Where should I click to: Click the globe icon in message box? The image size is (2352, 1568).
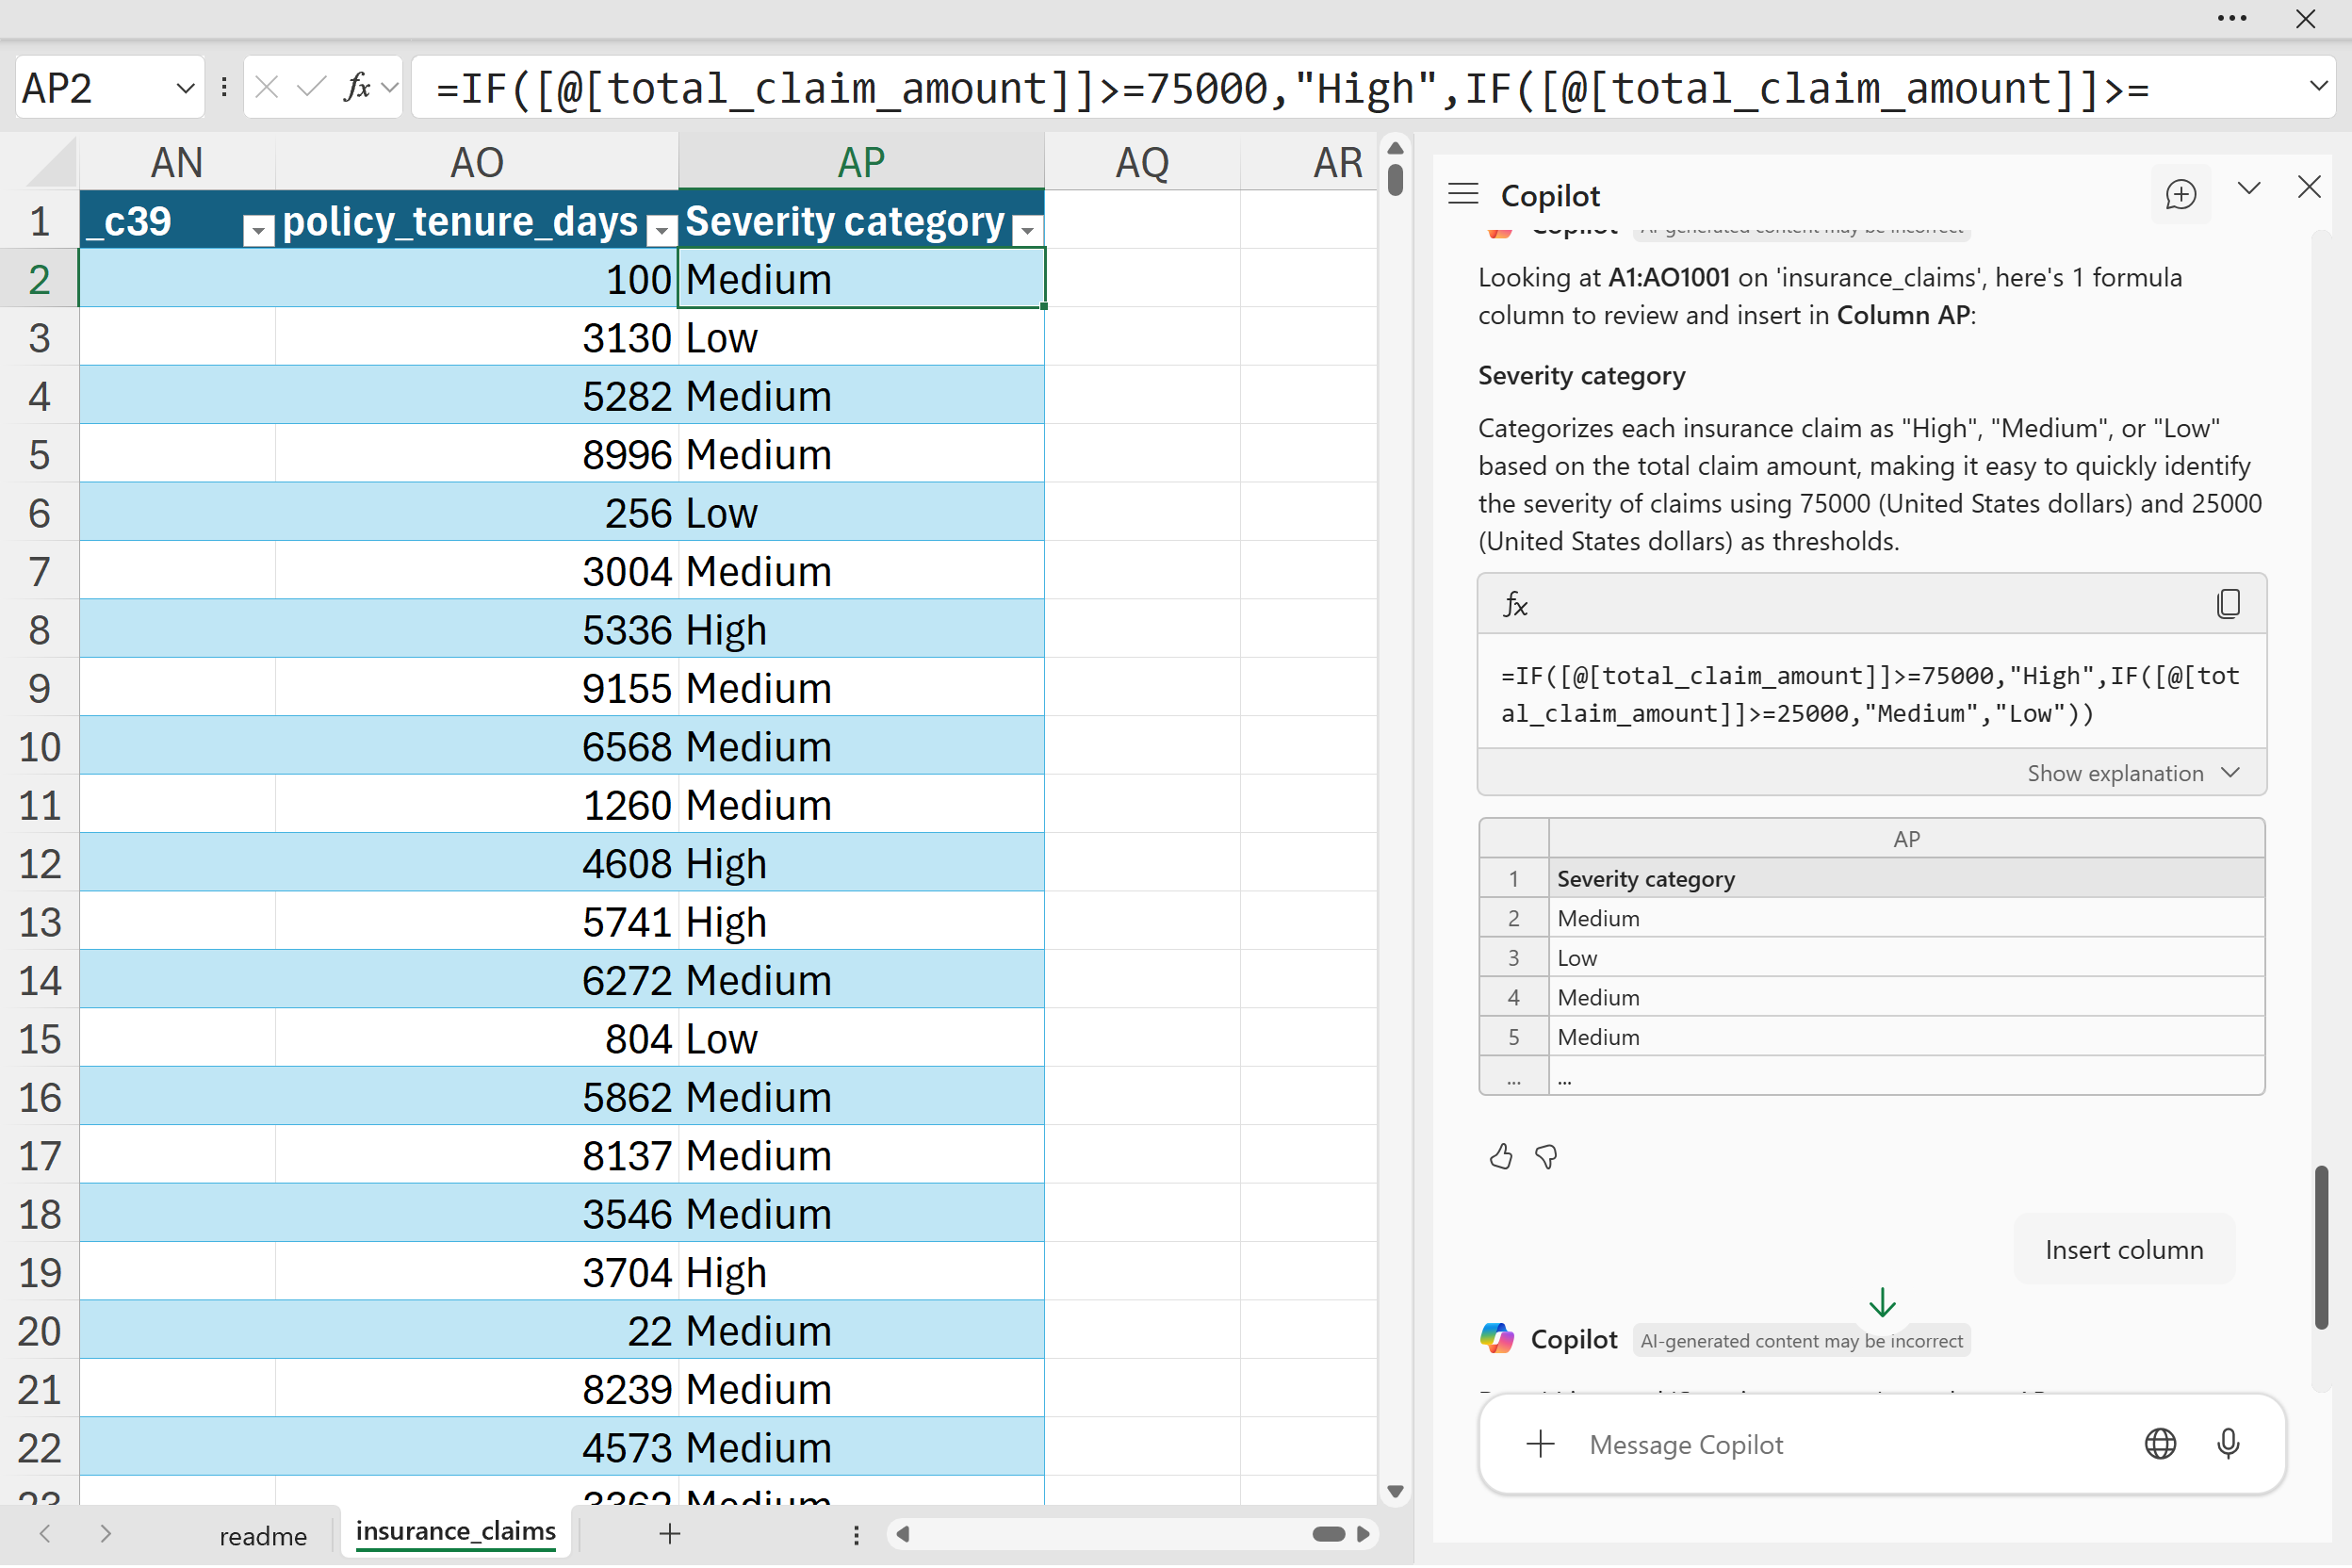[2160, 1443]
